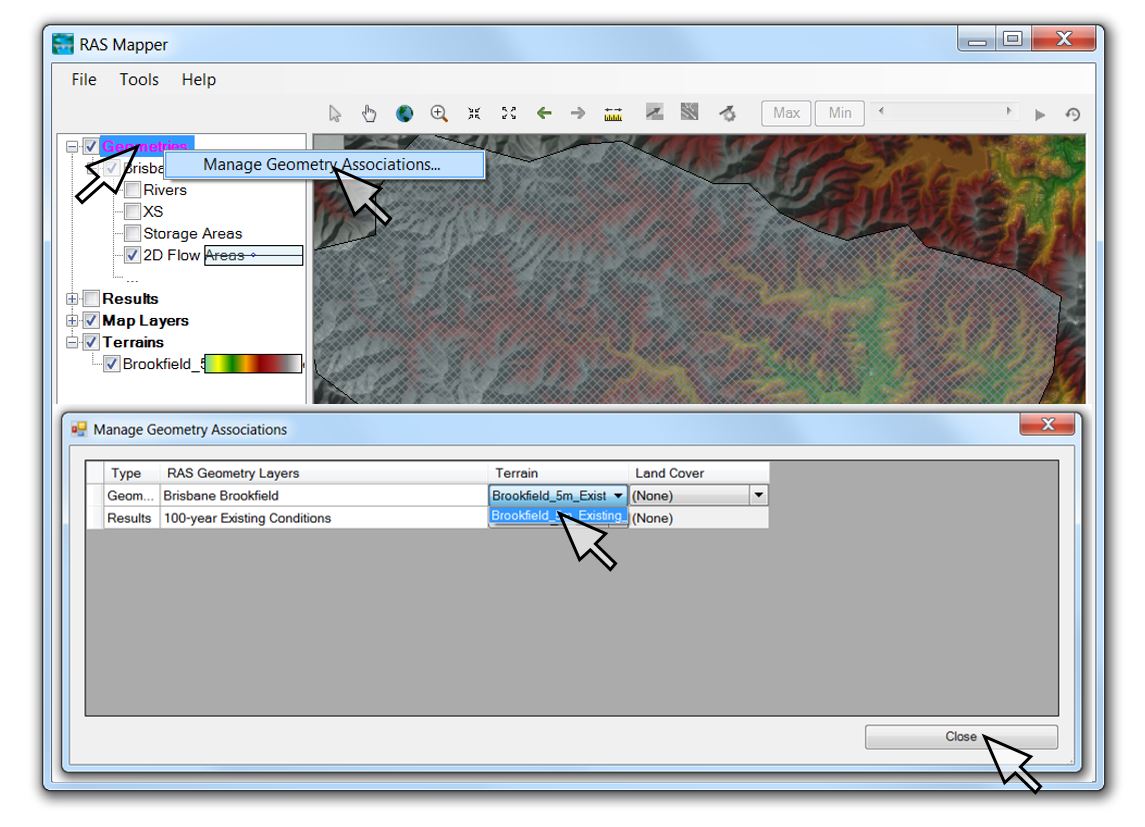Screen dimensions: 1145x827
Task: Click the profile plot toolbar icon
Action: pyautogui.click(x=654, y=112)
